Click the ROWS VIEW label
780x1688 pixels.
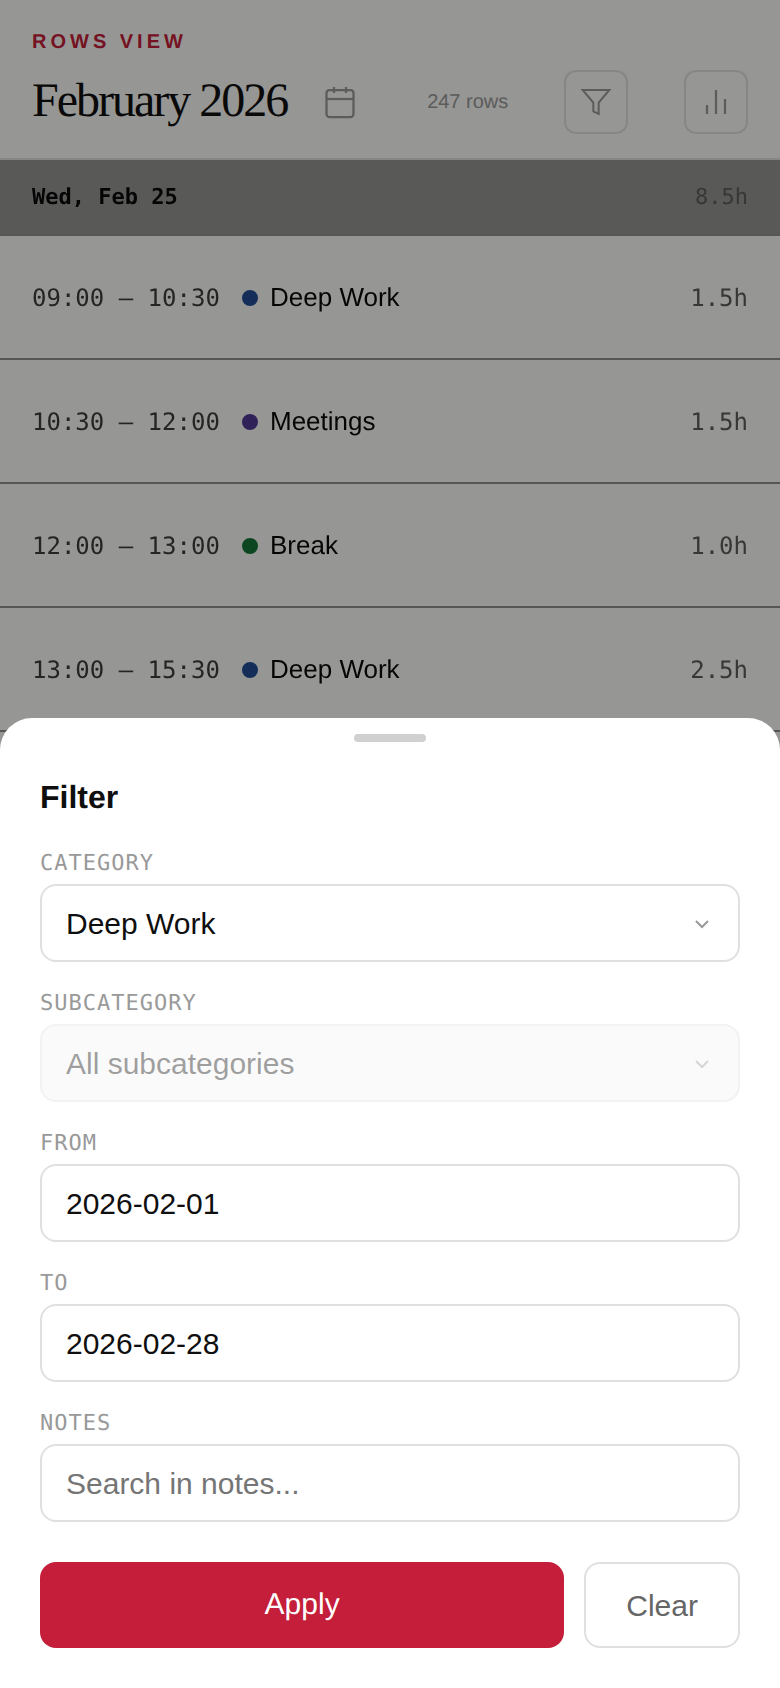click(x=108, y=41)
